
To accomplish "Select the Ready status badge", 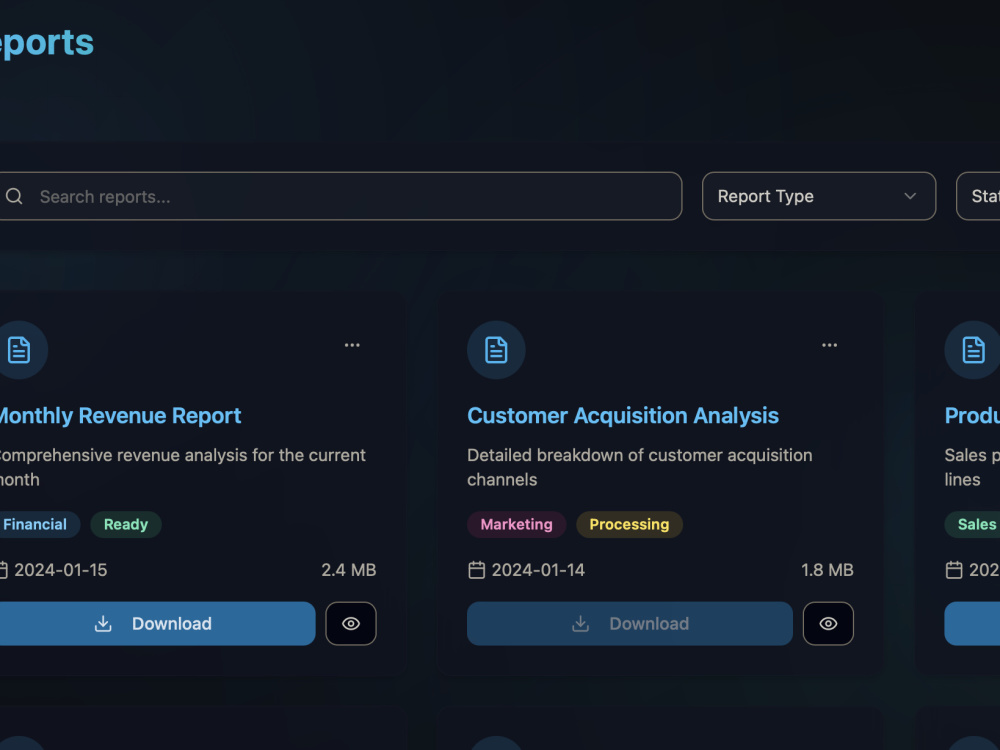I will coord(126,524).
